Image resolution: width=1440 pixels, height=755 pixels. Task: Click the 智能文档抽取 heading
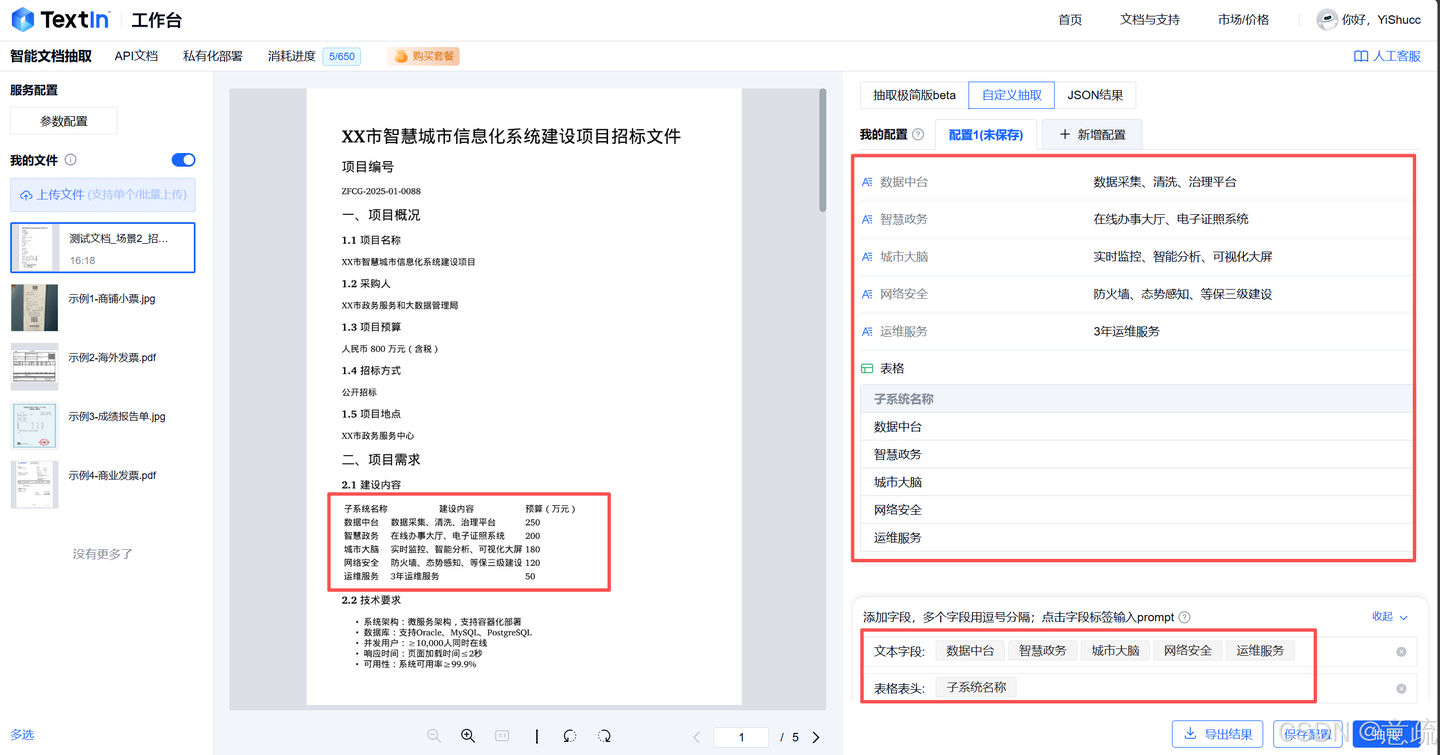coord(51,56)
